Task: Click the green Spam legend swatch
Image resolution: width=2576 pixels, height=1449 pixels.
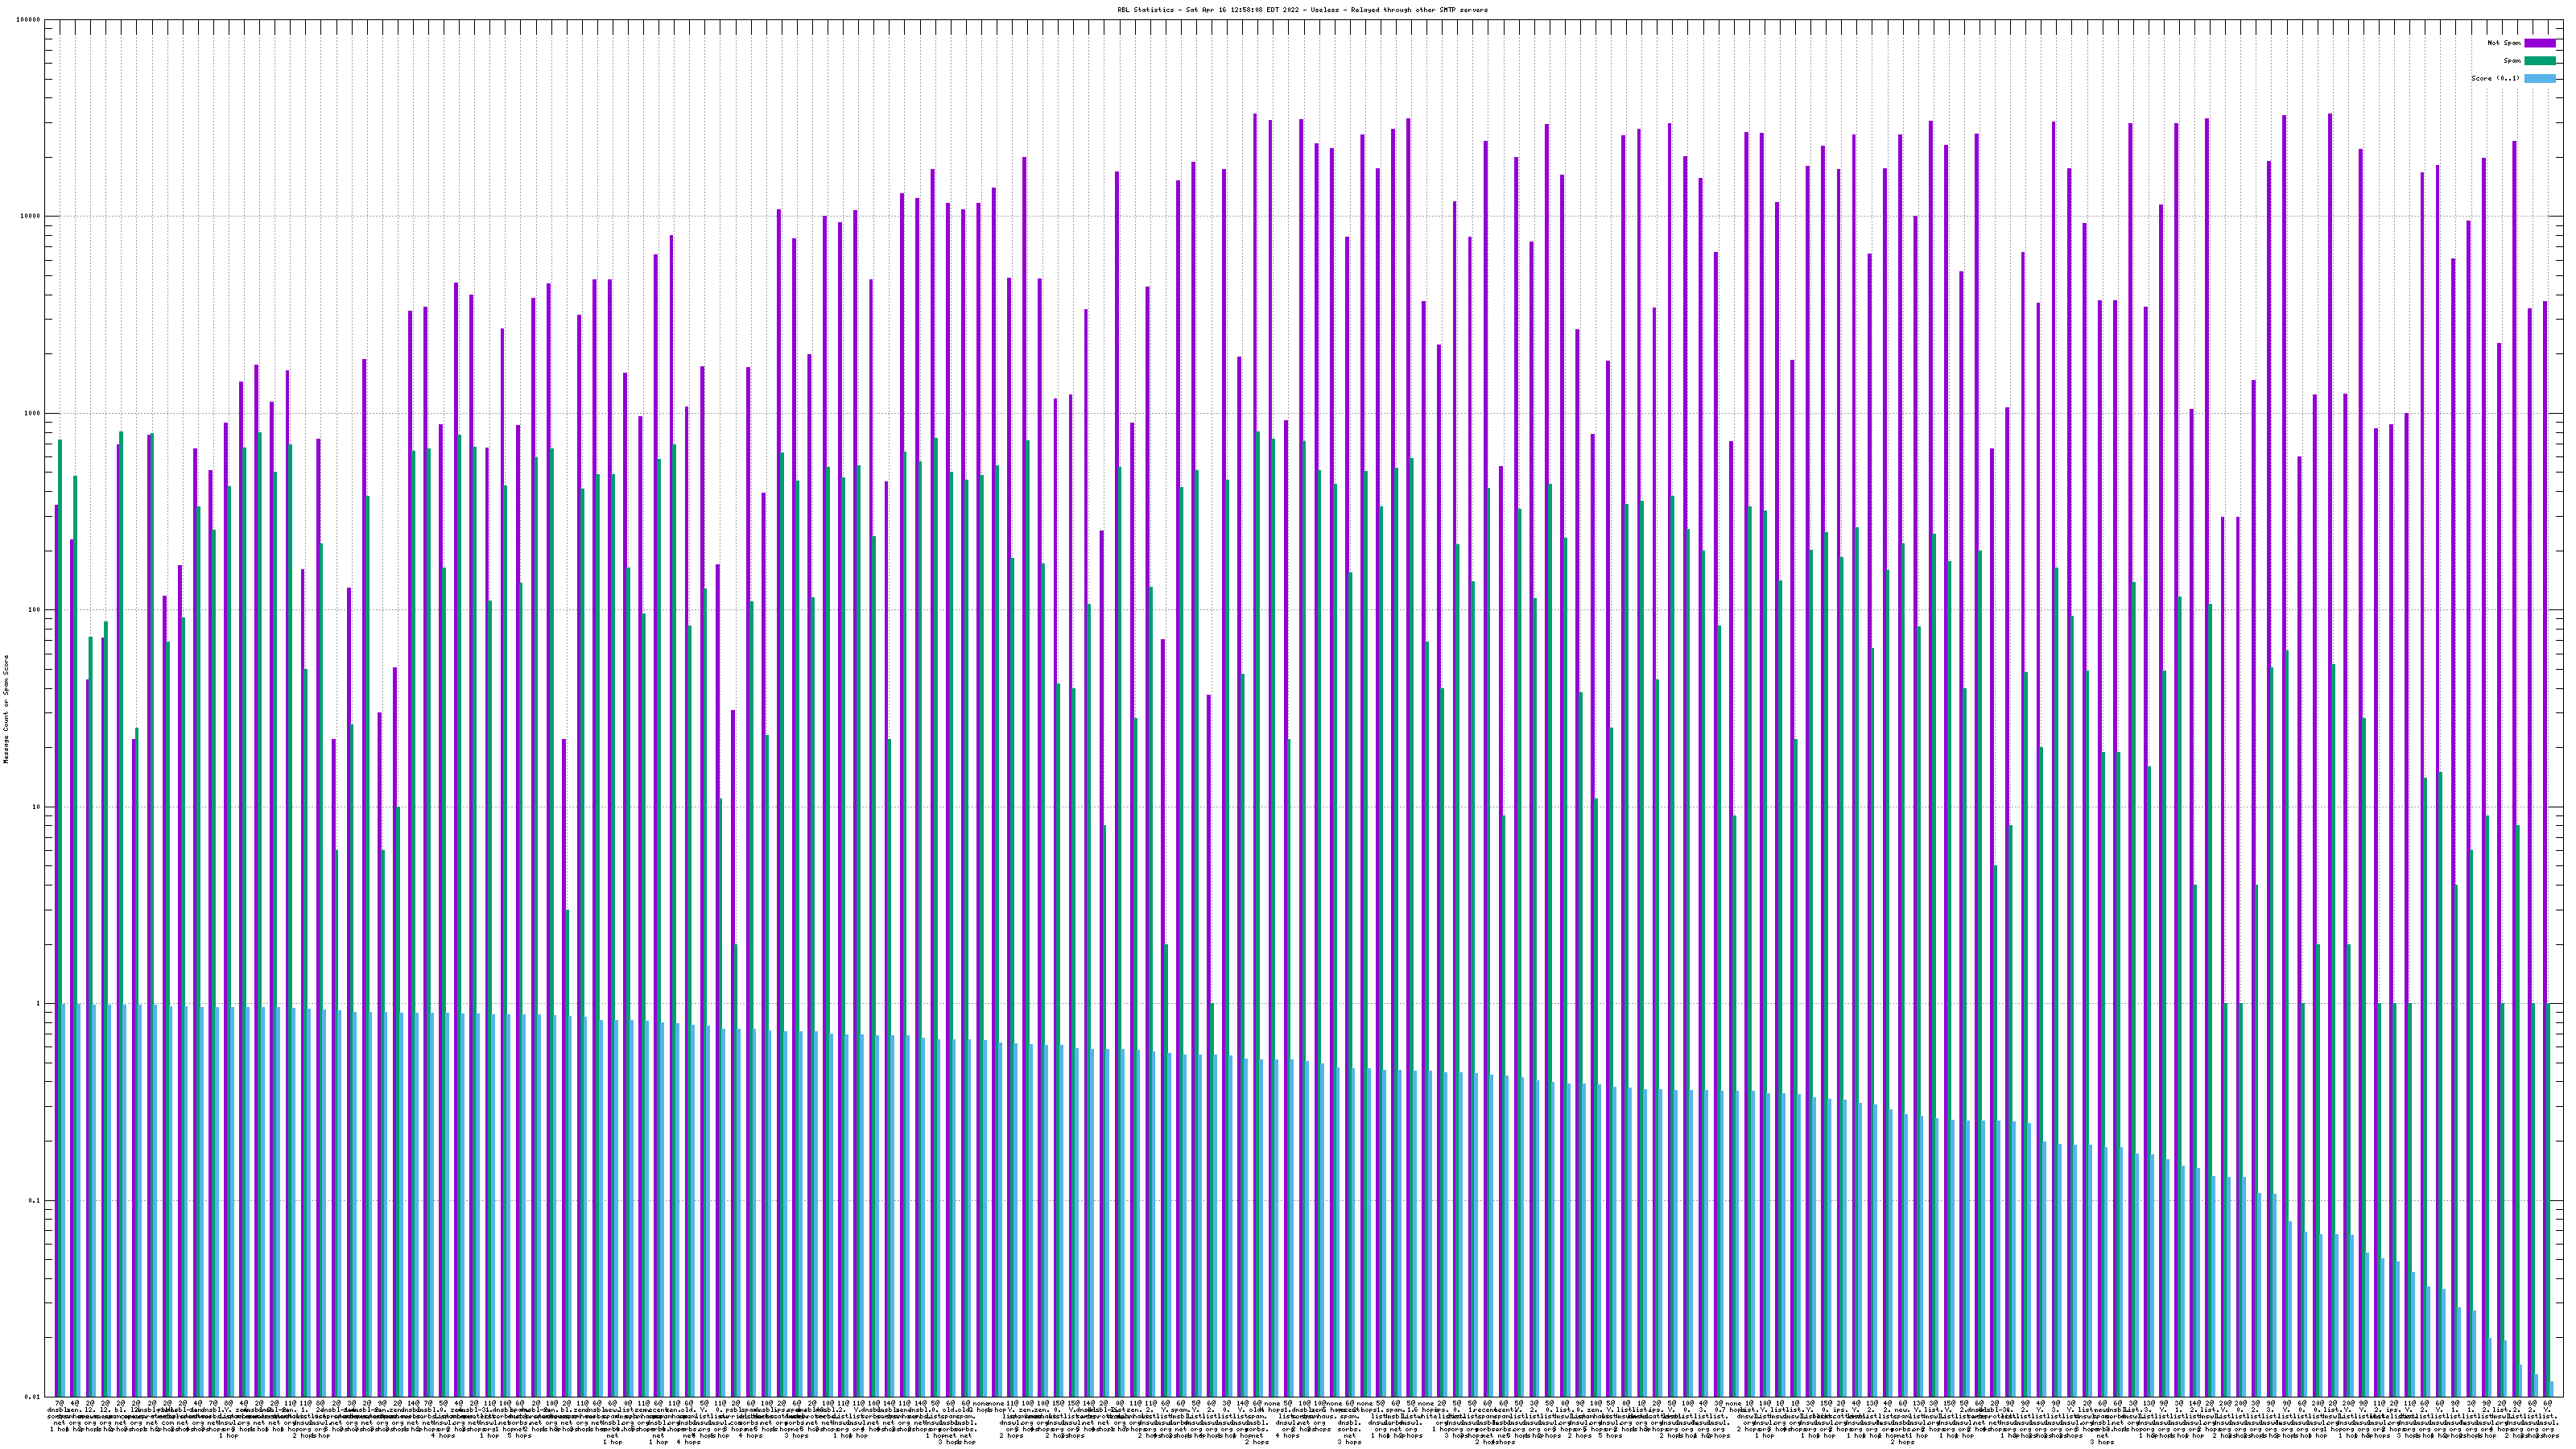Action: (x=2539, y=61)
